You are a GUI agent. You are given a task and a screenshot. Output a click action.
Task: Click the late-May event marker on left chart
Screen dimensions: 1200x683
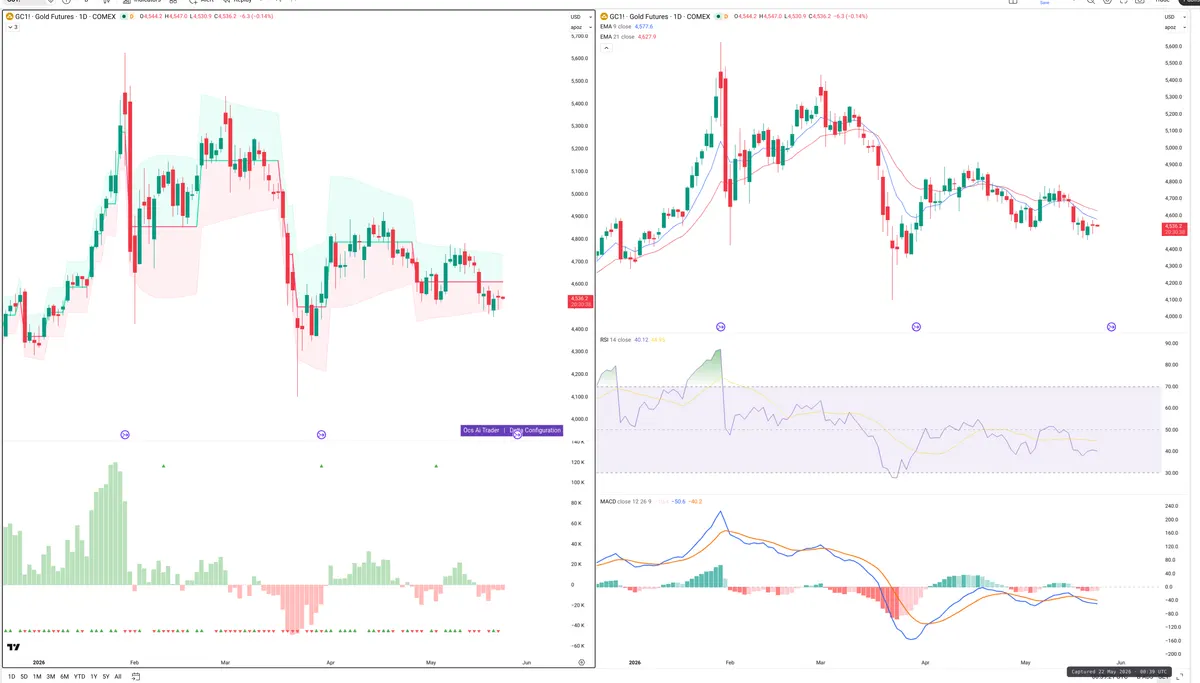click(517, 434)
